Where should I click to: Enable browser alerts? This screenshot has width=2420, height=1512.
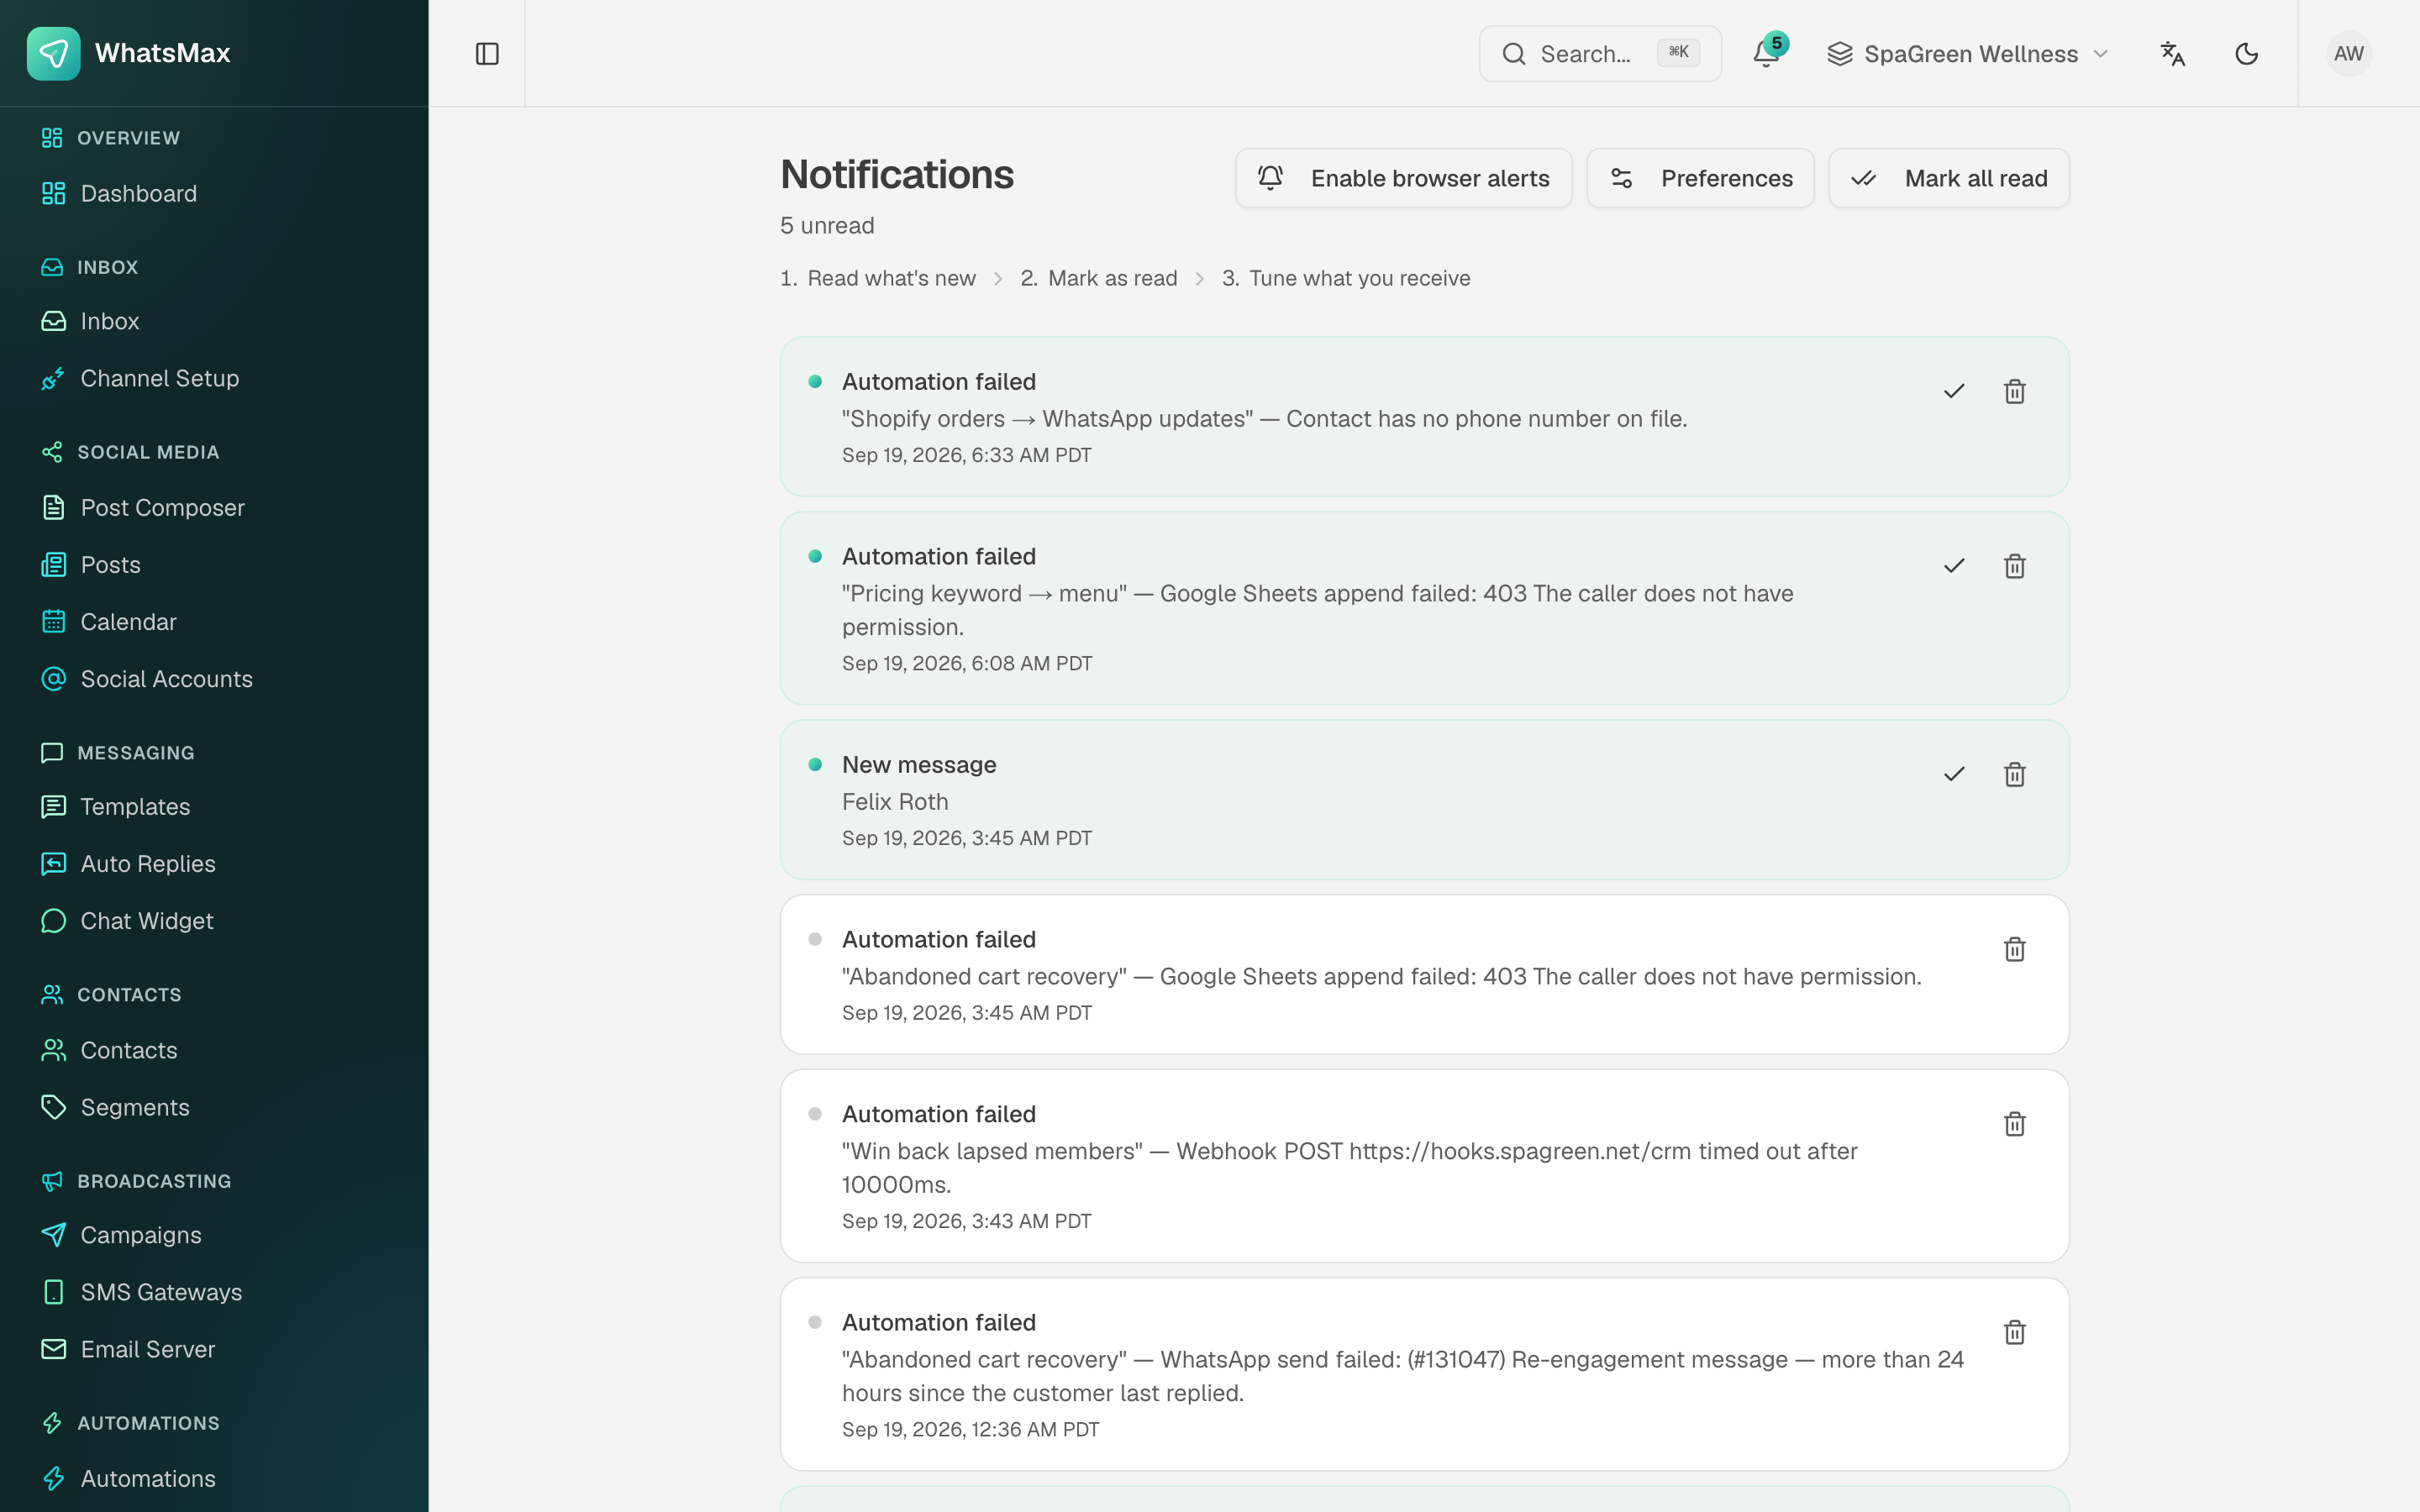pyautogui.click(x=1403, y=178)
